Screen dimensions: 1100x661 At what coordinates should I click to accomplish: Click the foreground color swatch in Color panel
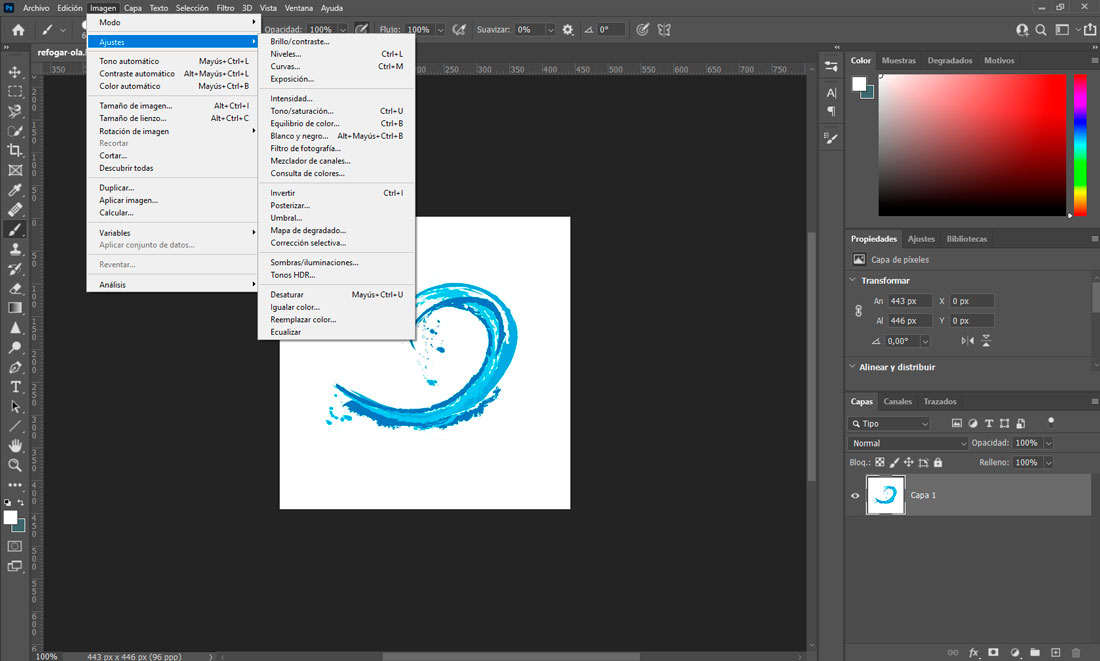[858, 84]
